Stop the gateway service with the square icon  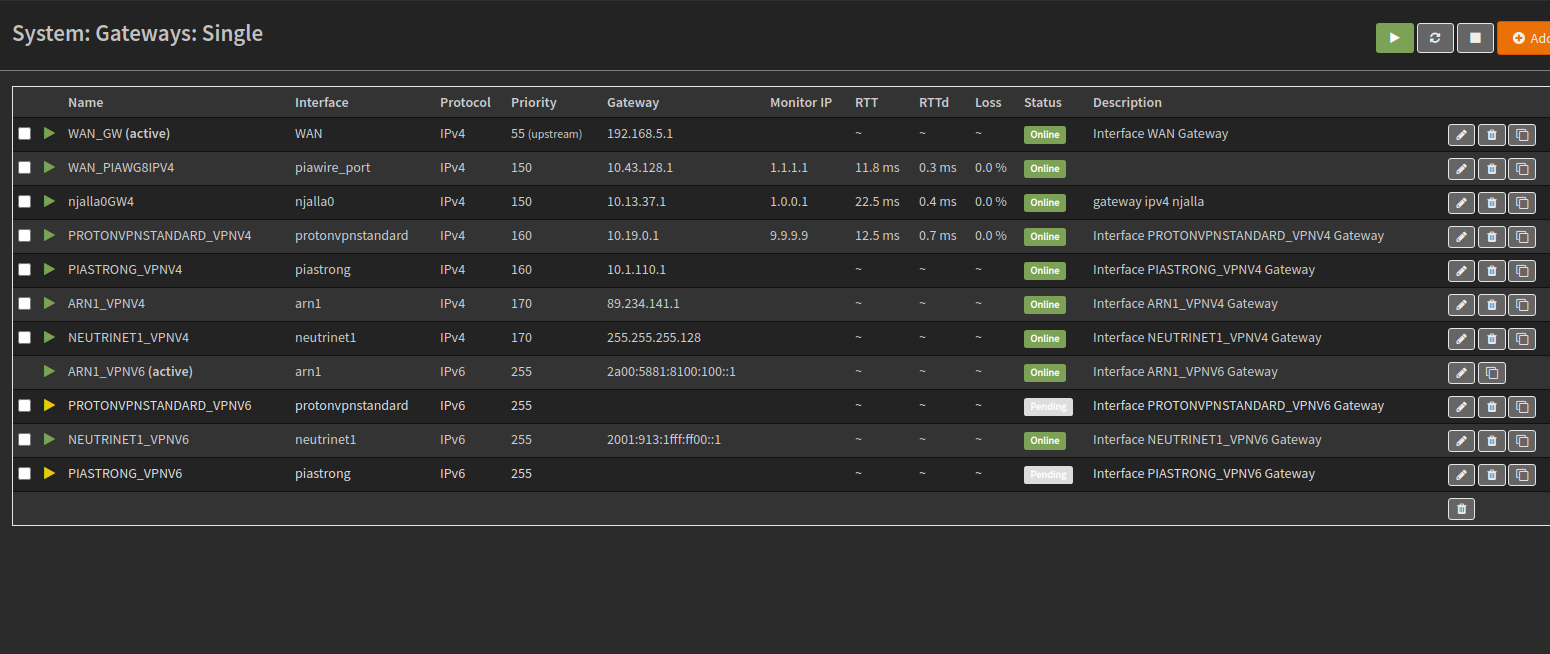(x=1475, y=38)
